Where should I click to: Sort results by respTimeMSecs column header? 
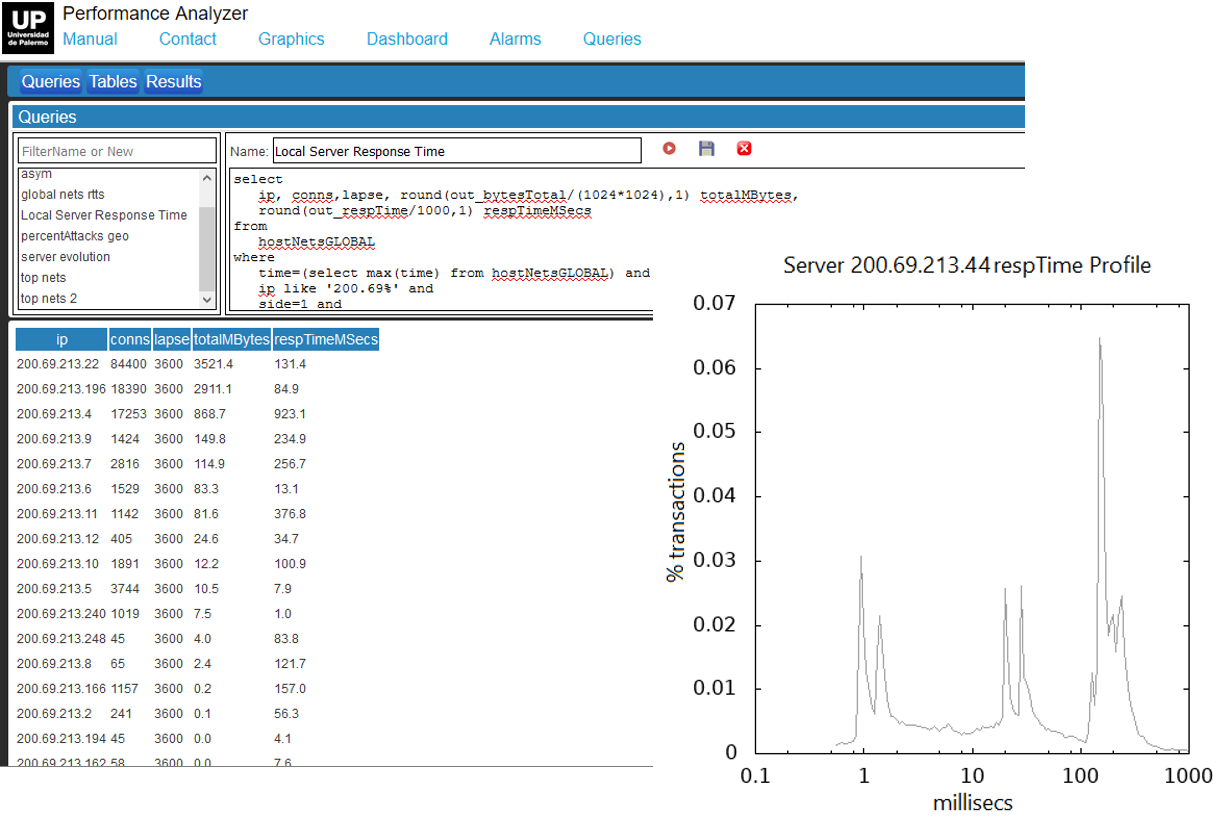(326, 339)
